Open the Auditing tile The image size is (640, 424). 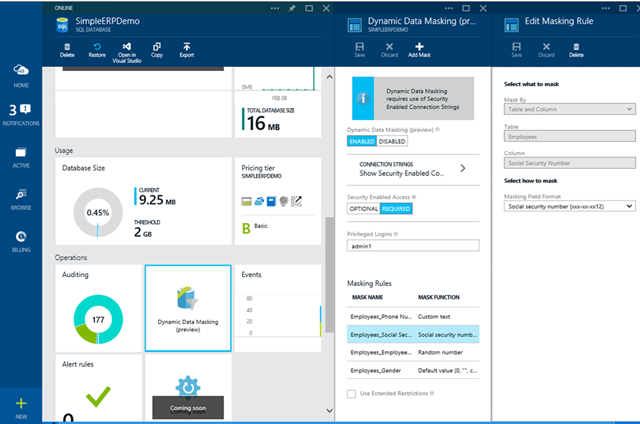[x=98, y=308]
